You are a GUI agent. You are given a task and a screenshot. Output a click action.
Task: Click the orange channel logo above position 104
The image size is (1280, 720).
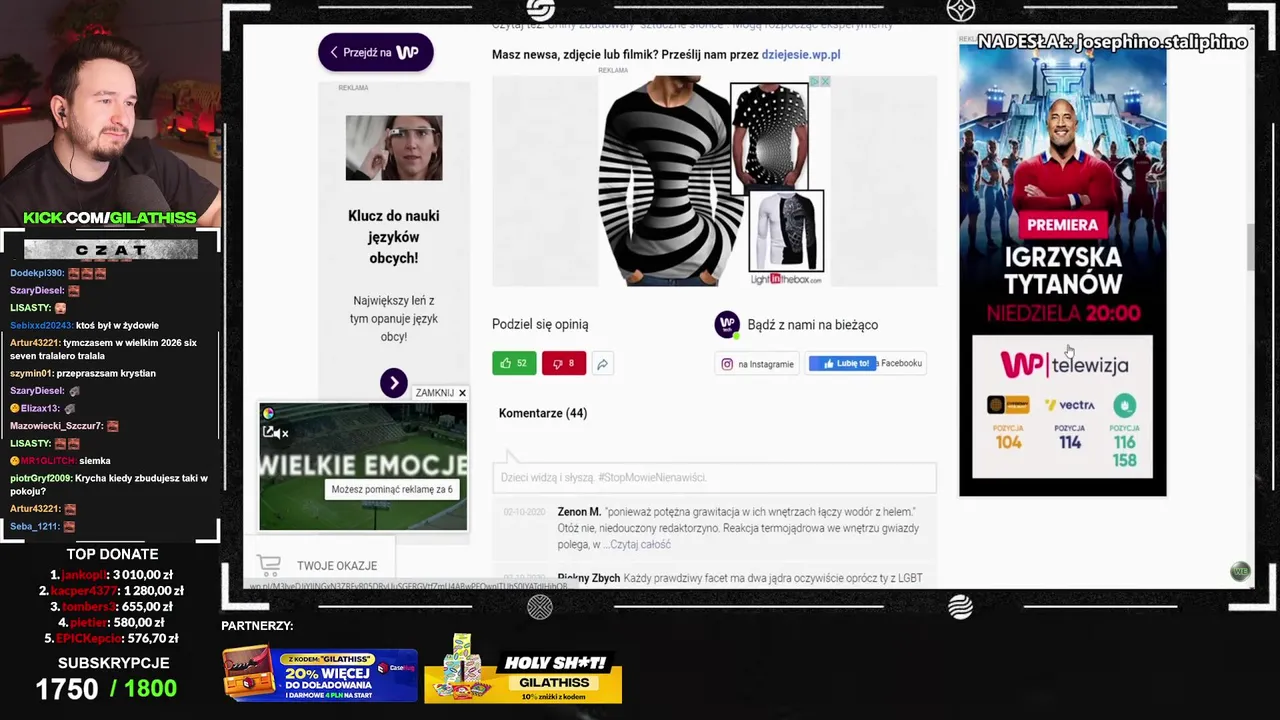1008,405
